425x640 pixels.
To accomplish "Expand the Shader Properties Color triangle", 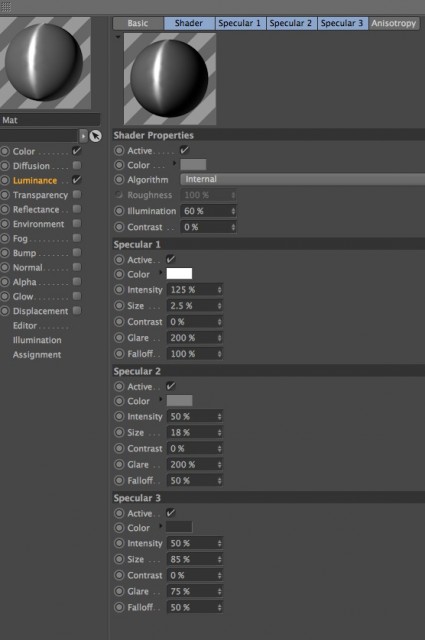I will [x=175, y=163].
